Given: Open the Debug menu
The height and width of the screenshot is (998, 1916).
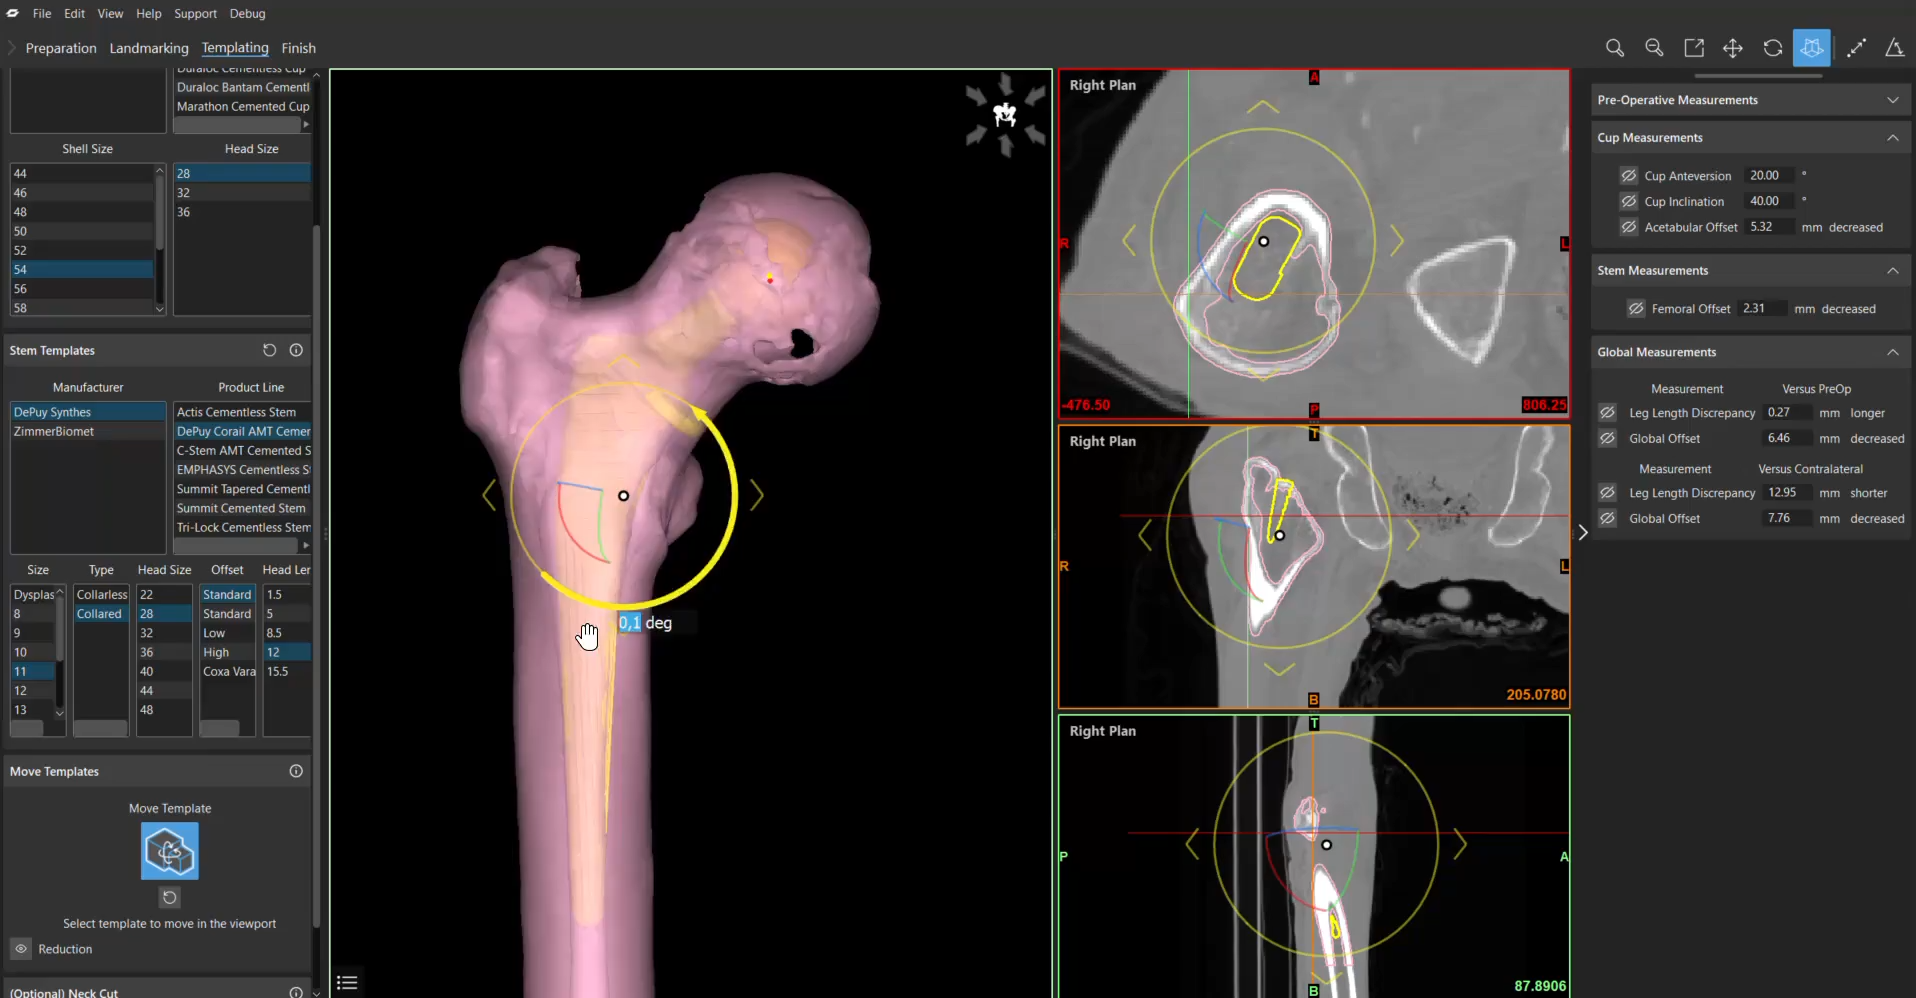Looking at the screenshot, I should pos(247,13).
